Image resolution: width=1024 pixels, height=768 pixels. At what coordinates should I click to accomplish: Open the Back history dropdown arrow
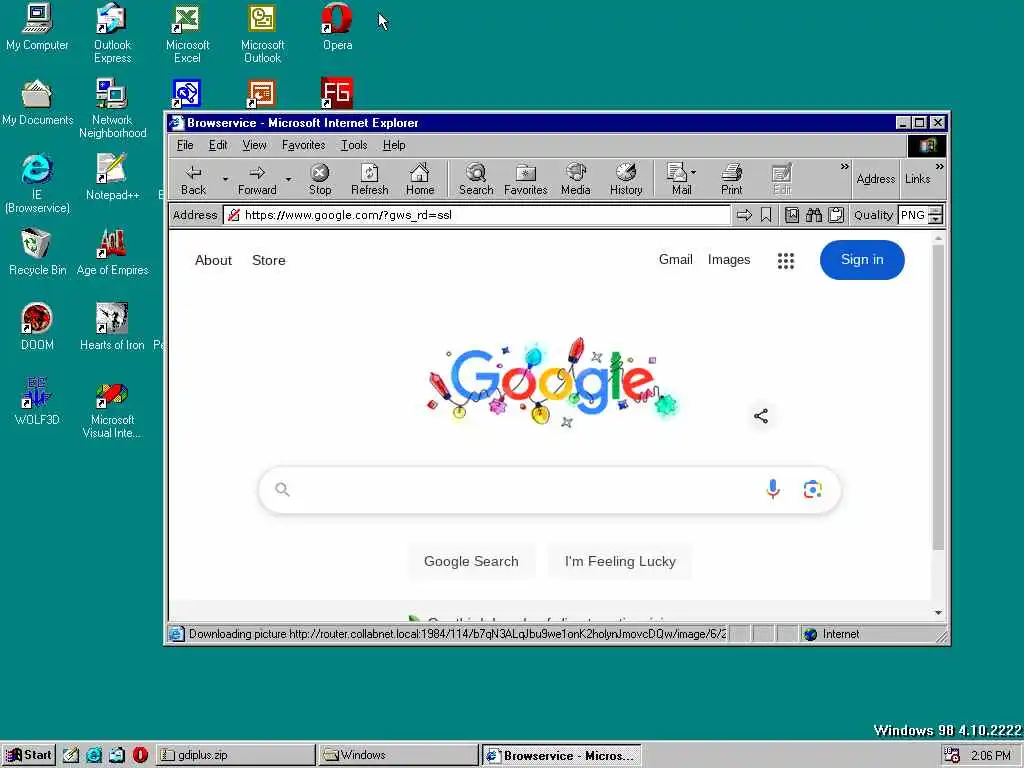point(225,180)
